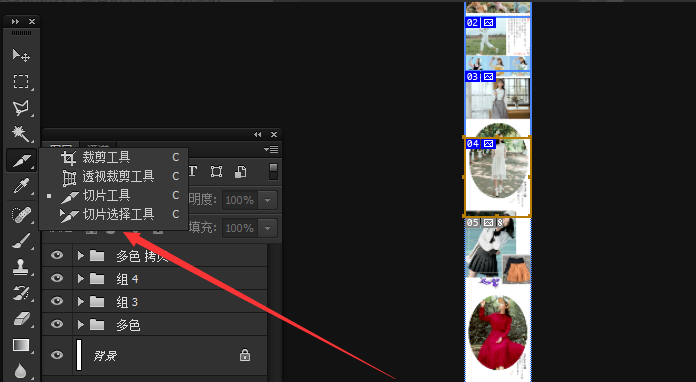Viewport: 696px width, 382px height.
Task: Select the 背景 layer name
Action: (105, 355)
